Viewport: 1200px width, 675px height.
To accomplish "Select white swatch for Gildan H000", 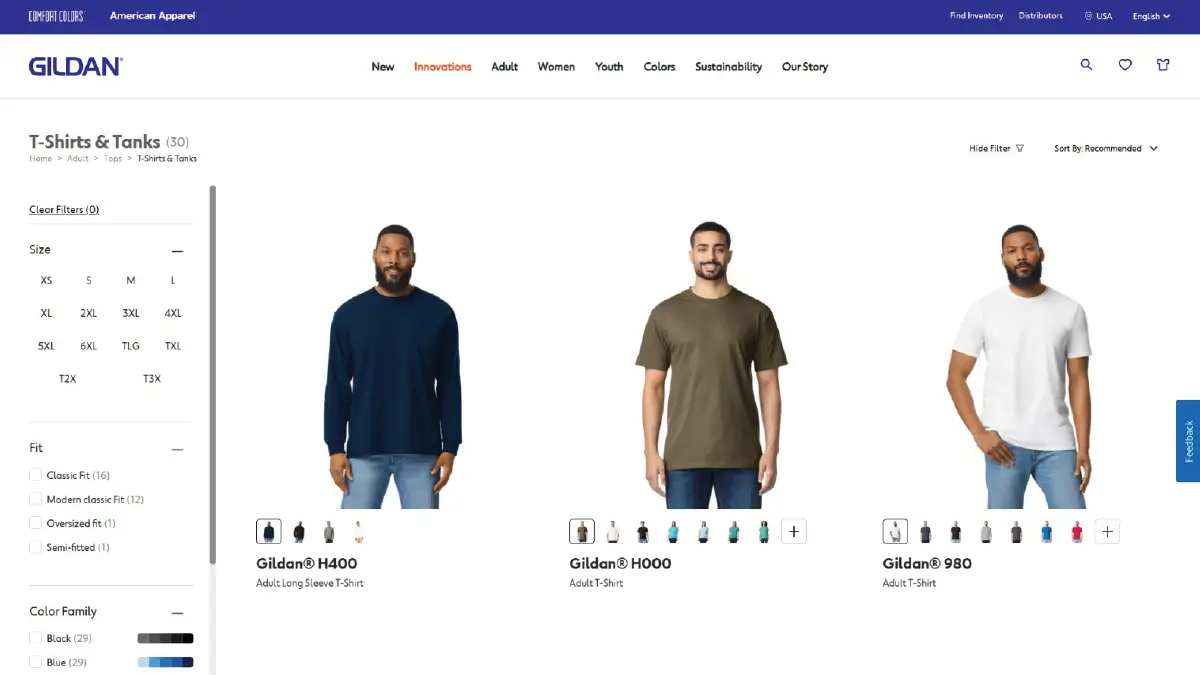I will 613,532.
